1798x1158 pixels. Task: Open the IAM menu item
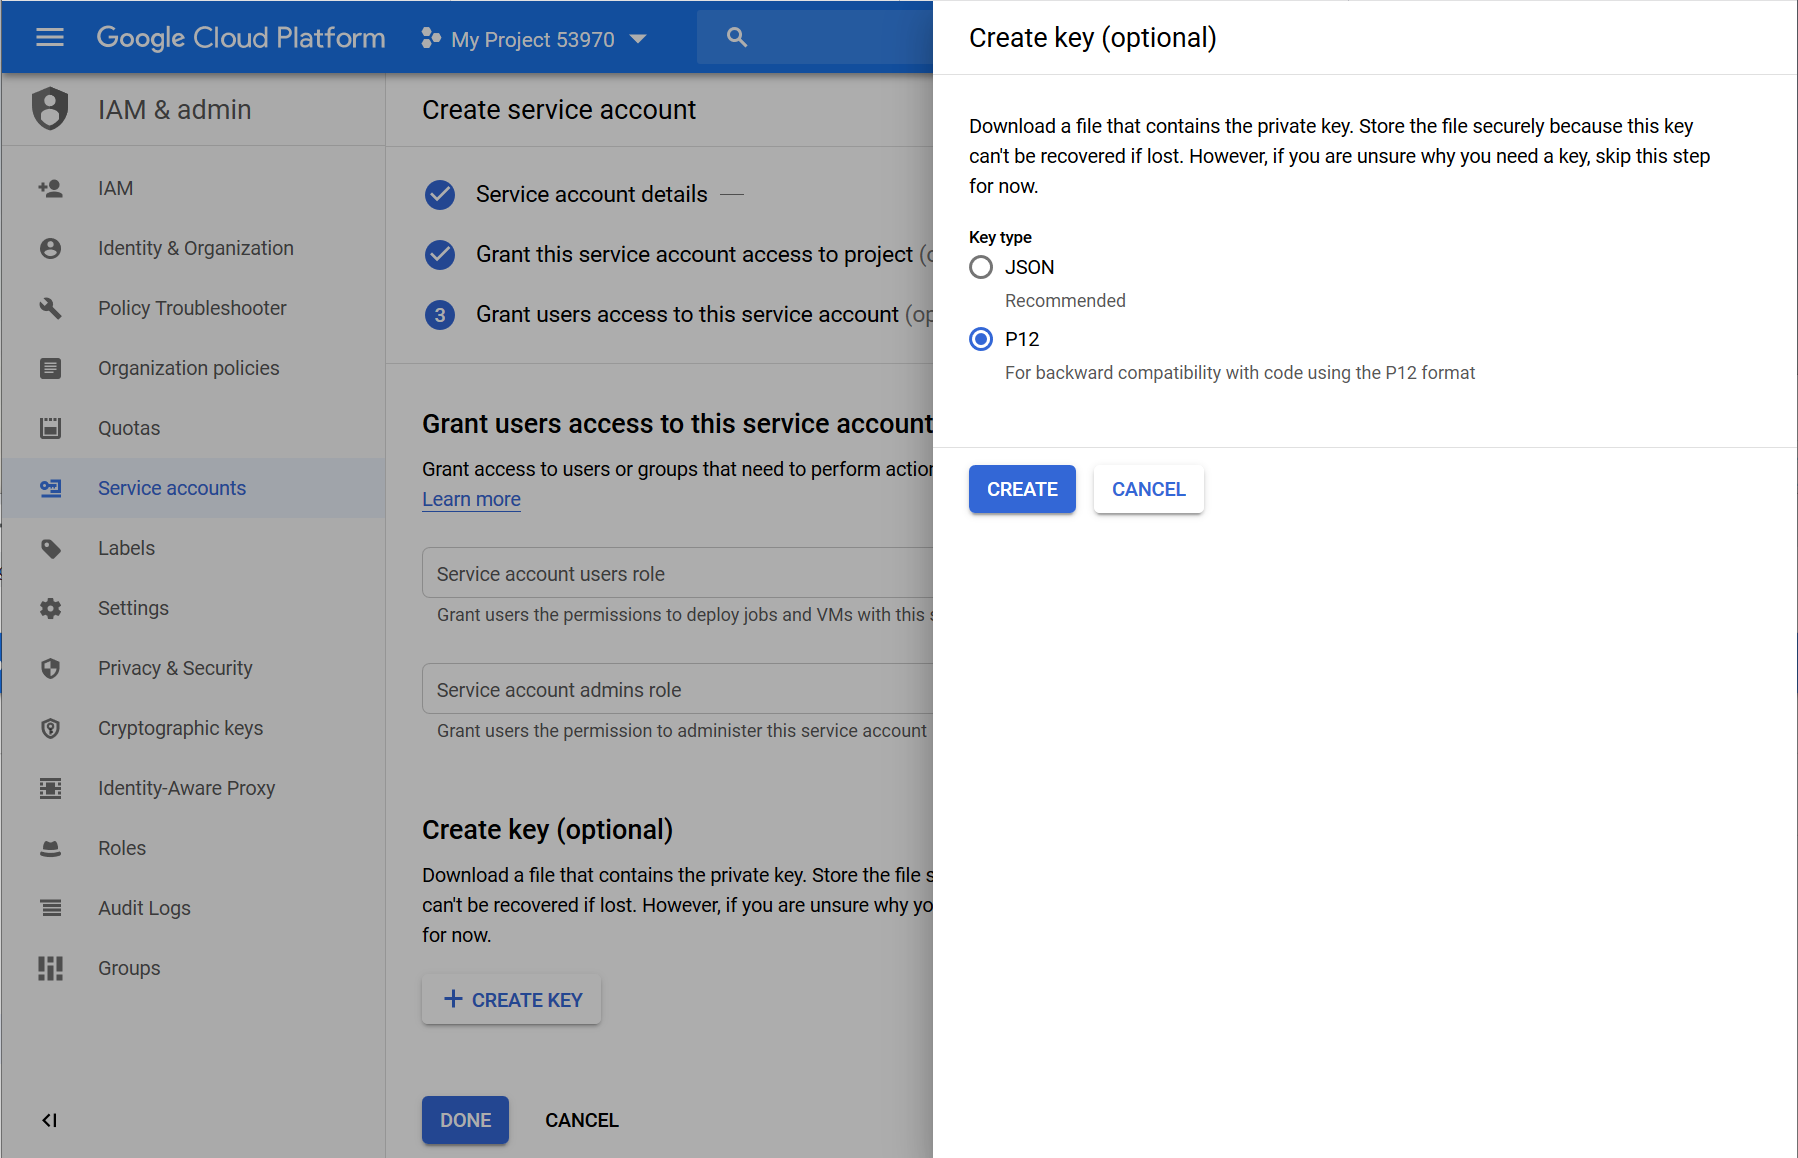[193, 188]
